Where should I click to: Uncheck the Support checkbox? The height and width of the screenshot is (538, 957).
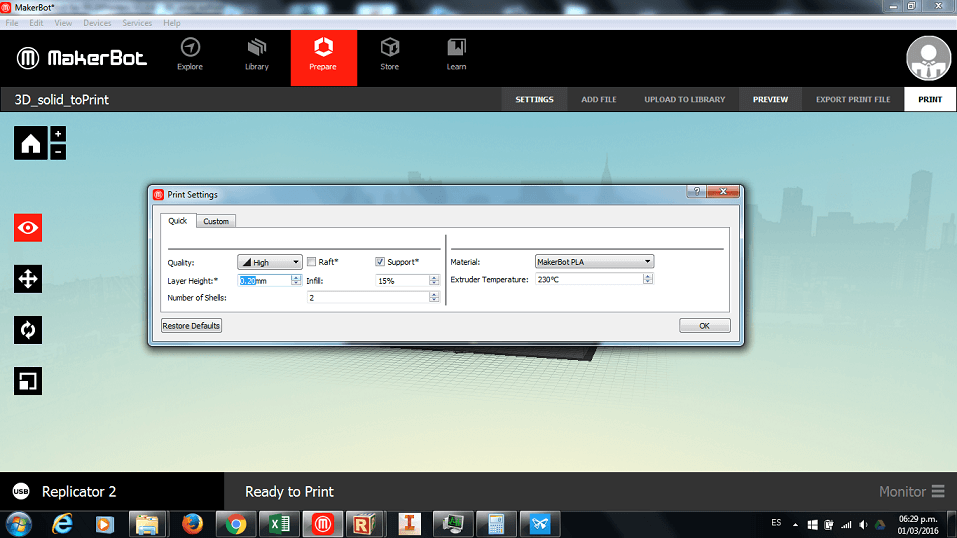pos(380,262)
